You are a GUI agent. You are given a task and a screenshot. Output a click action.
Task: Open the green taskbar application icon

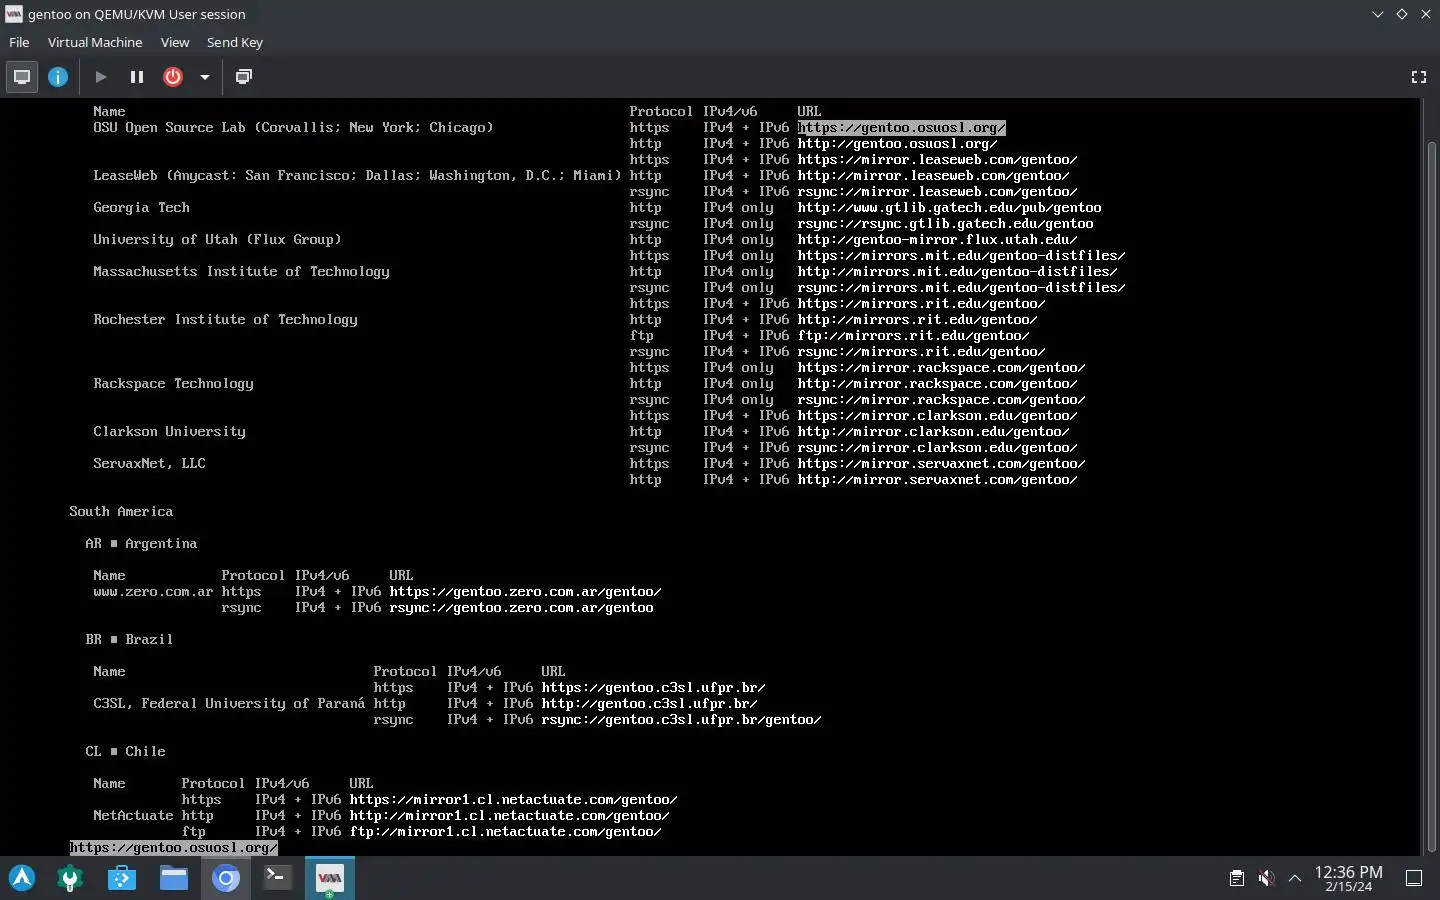pos(70,879)
